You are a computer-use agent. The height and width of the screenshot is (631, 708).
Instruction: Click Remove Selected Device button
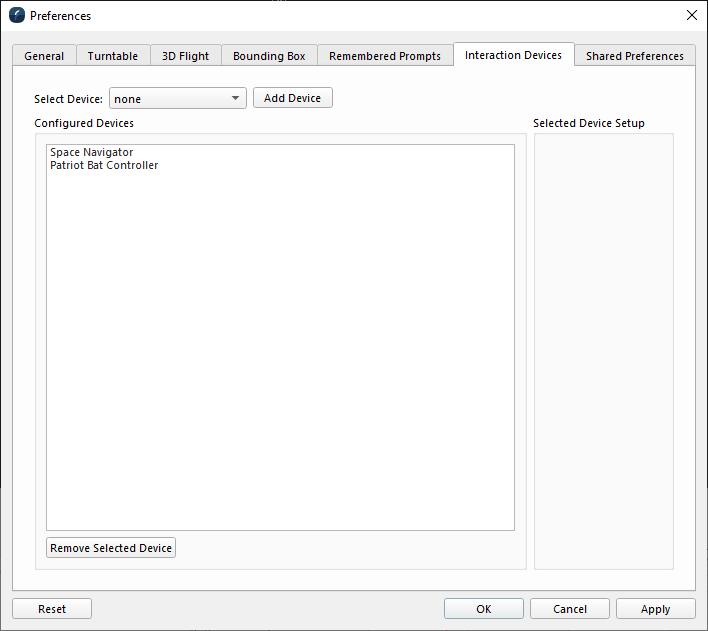click(x=111, y=547)
